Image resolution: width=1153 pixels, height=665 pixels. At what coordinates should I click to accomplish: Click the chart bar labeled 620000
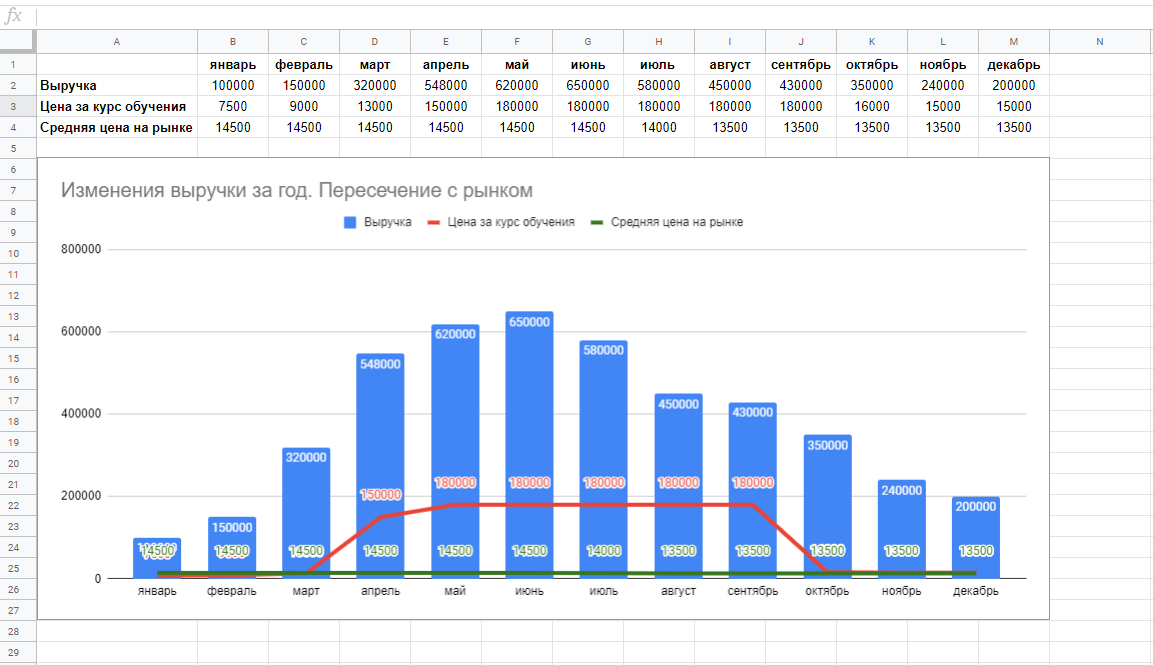(455, 451)
